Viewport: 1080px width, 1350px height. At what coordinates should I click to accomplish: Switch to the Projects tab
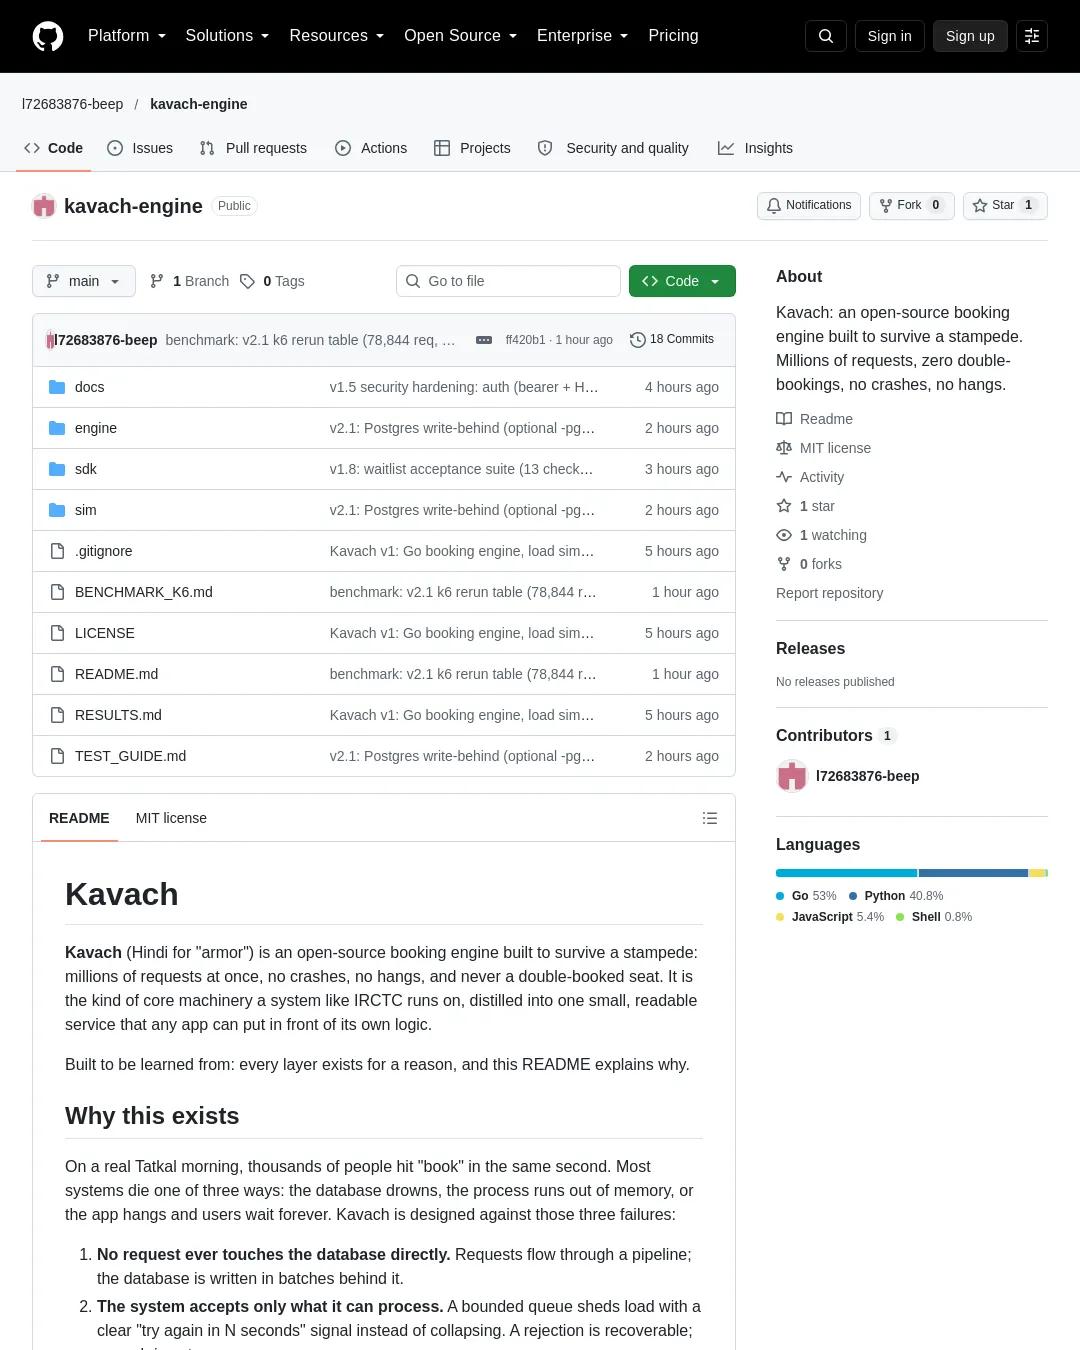coord(472,148)
